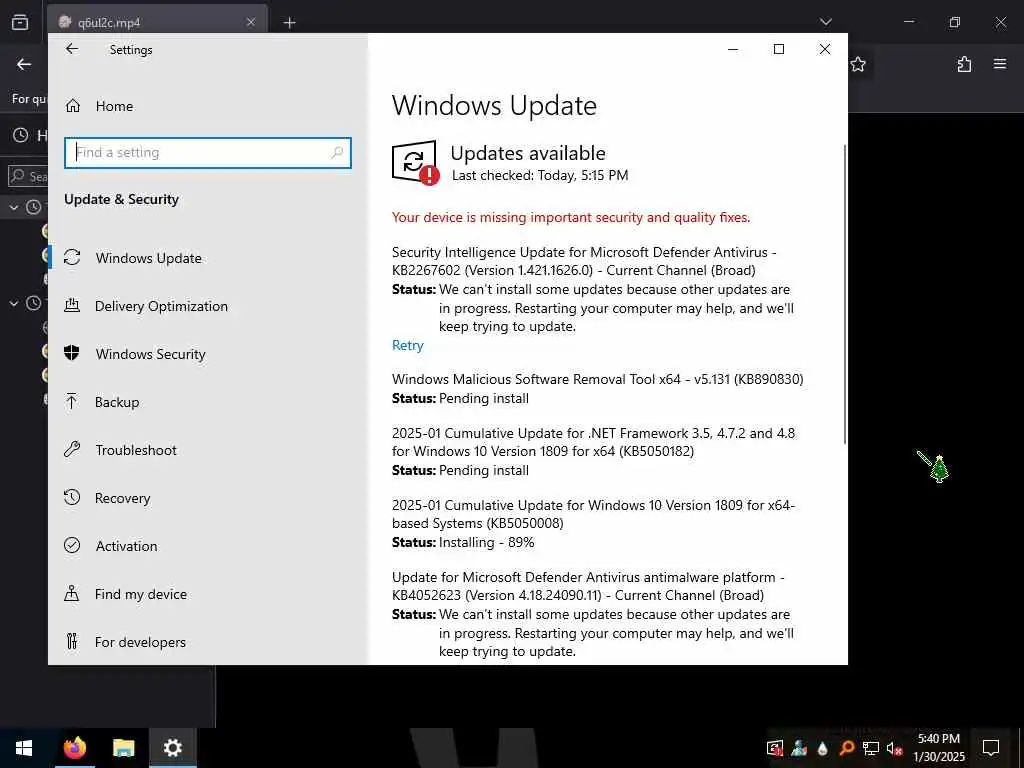
Task: Select Windows Update in the sidebar
Action: coord(133,258)
